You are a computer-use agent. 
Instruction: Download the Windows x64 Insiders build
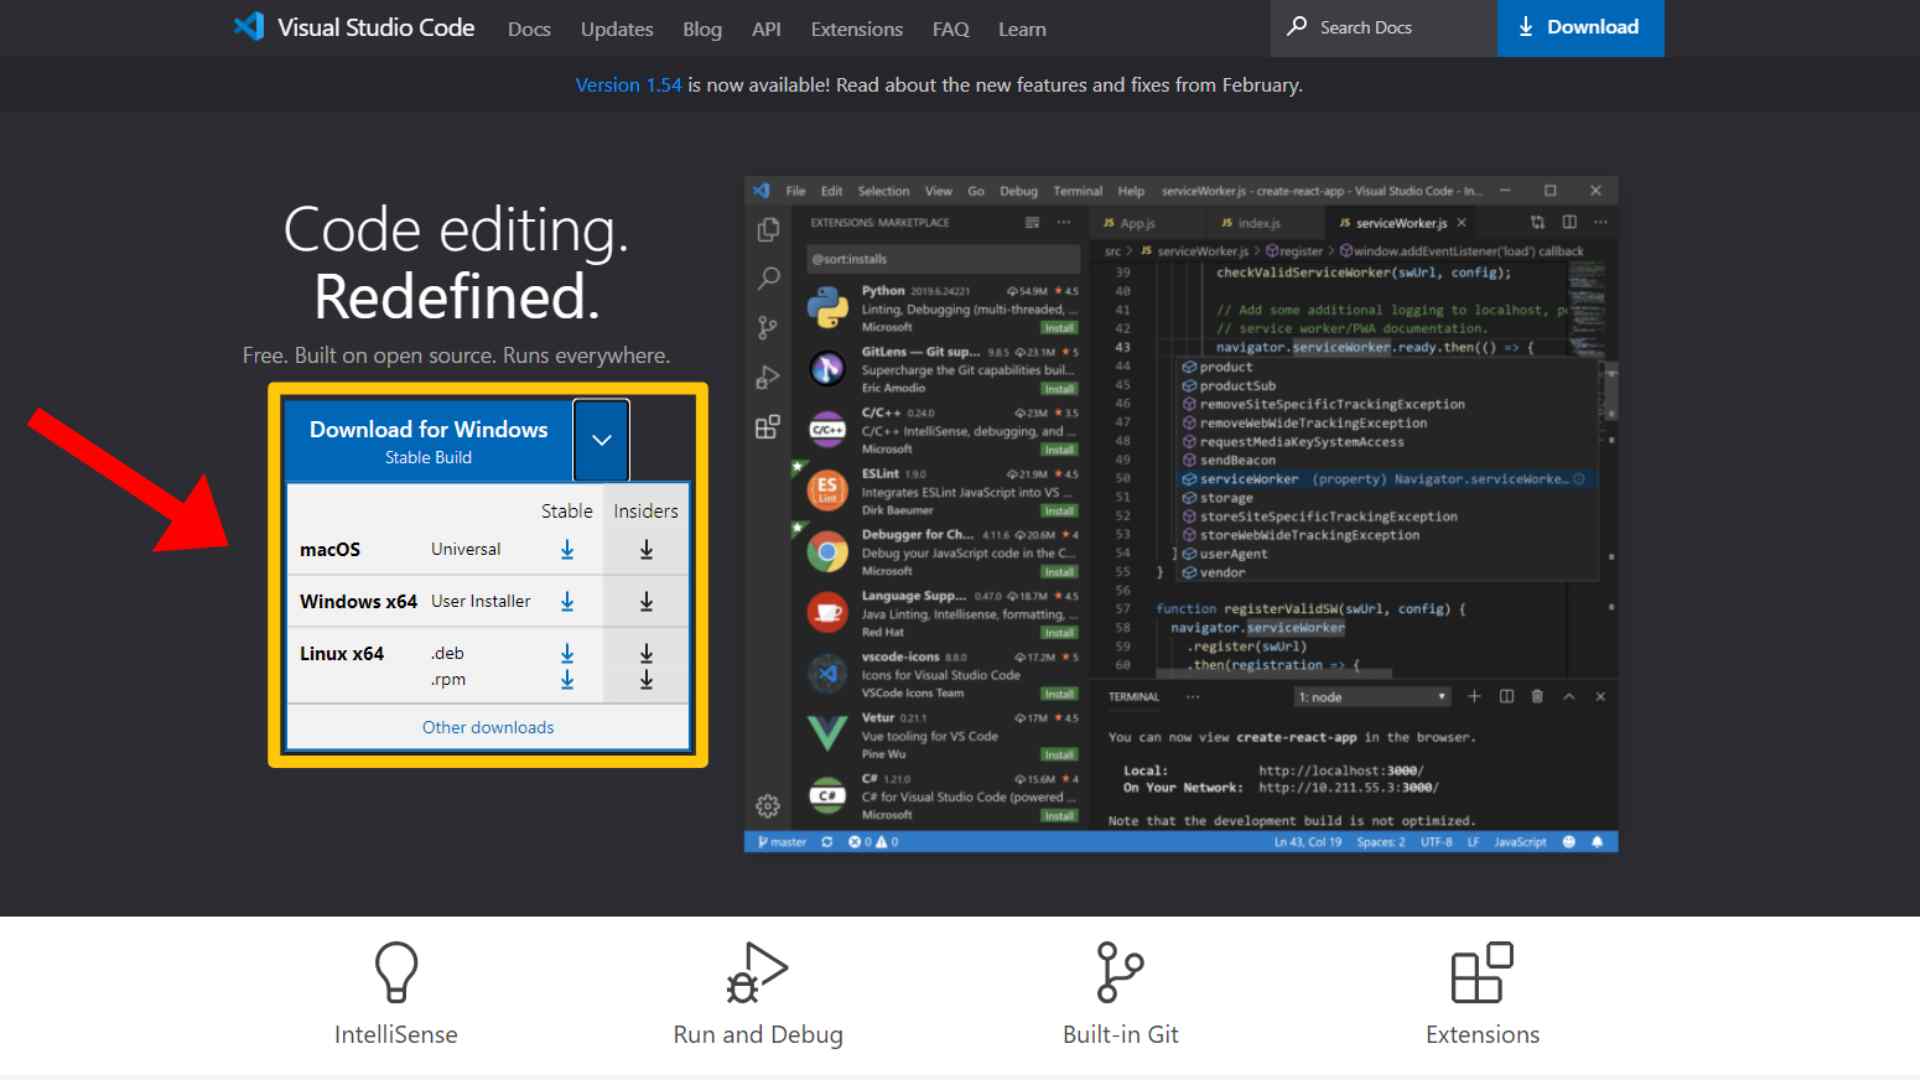(x=645, y=601)
